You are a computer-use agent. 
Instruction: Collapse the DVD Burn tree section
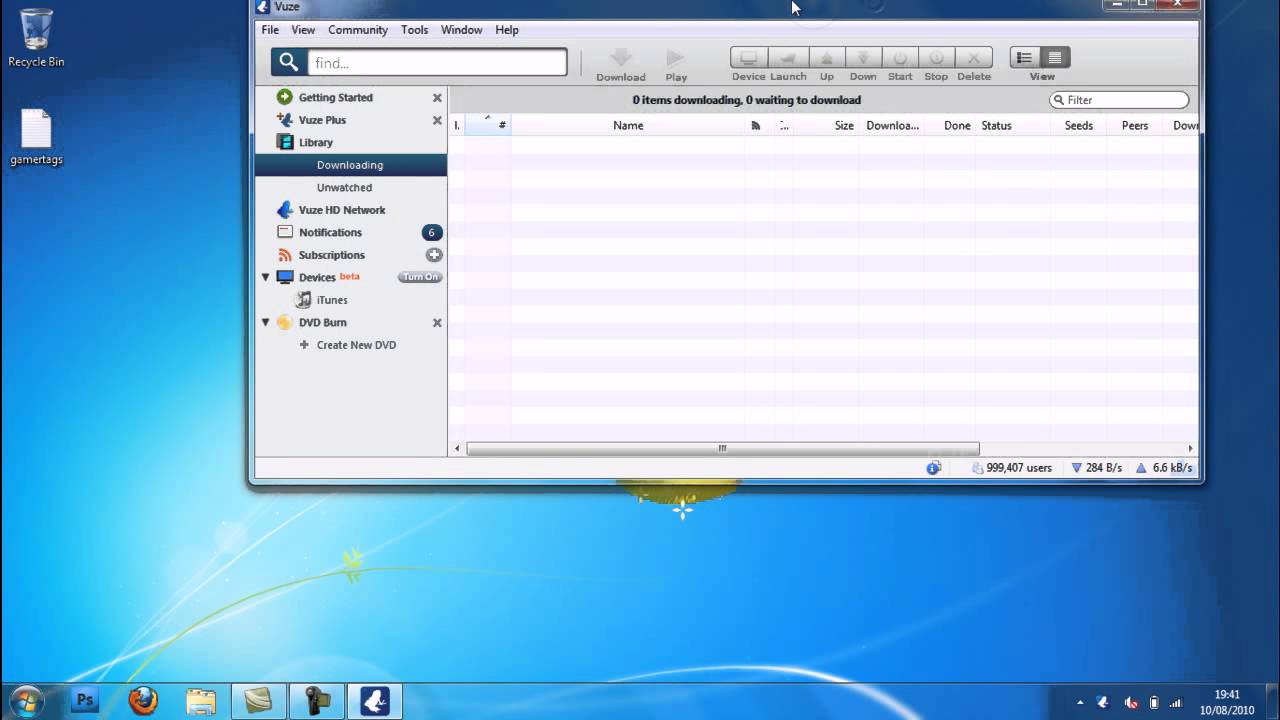click(x=266, y=322)
